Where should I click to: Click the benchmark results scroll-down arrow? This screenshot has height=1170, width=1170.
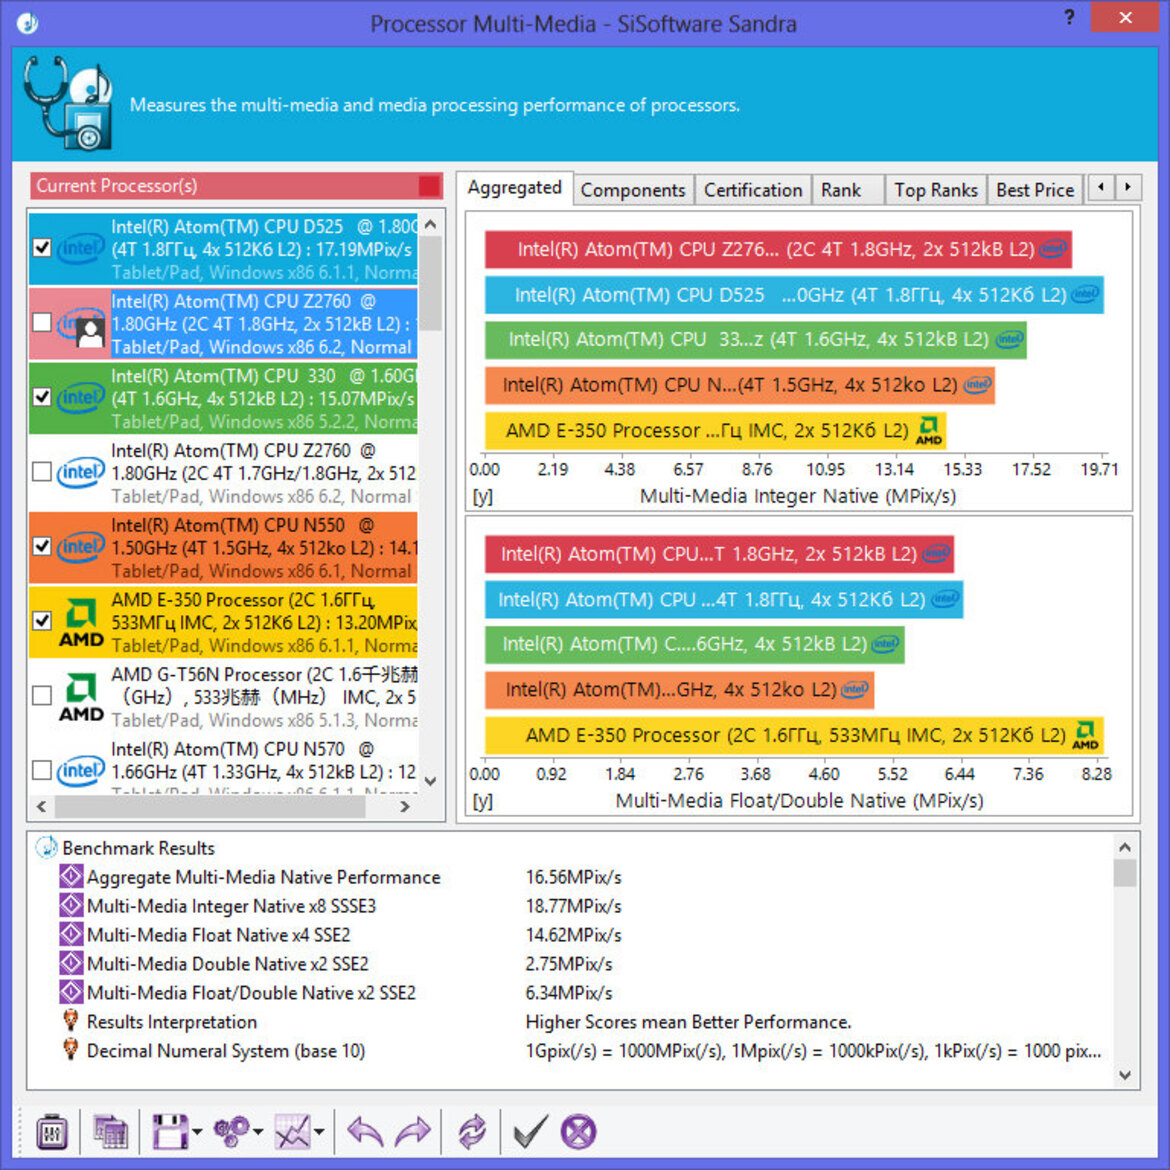coord(1125,1075)
